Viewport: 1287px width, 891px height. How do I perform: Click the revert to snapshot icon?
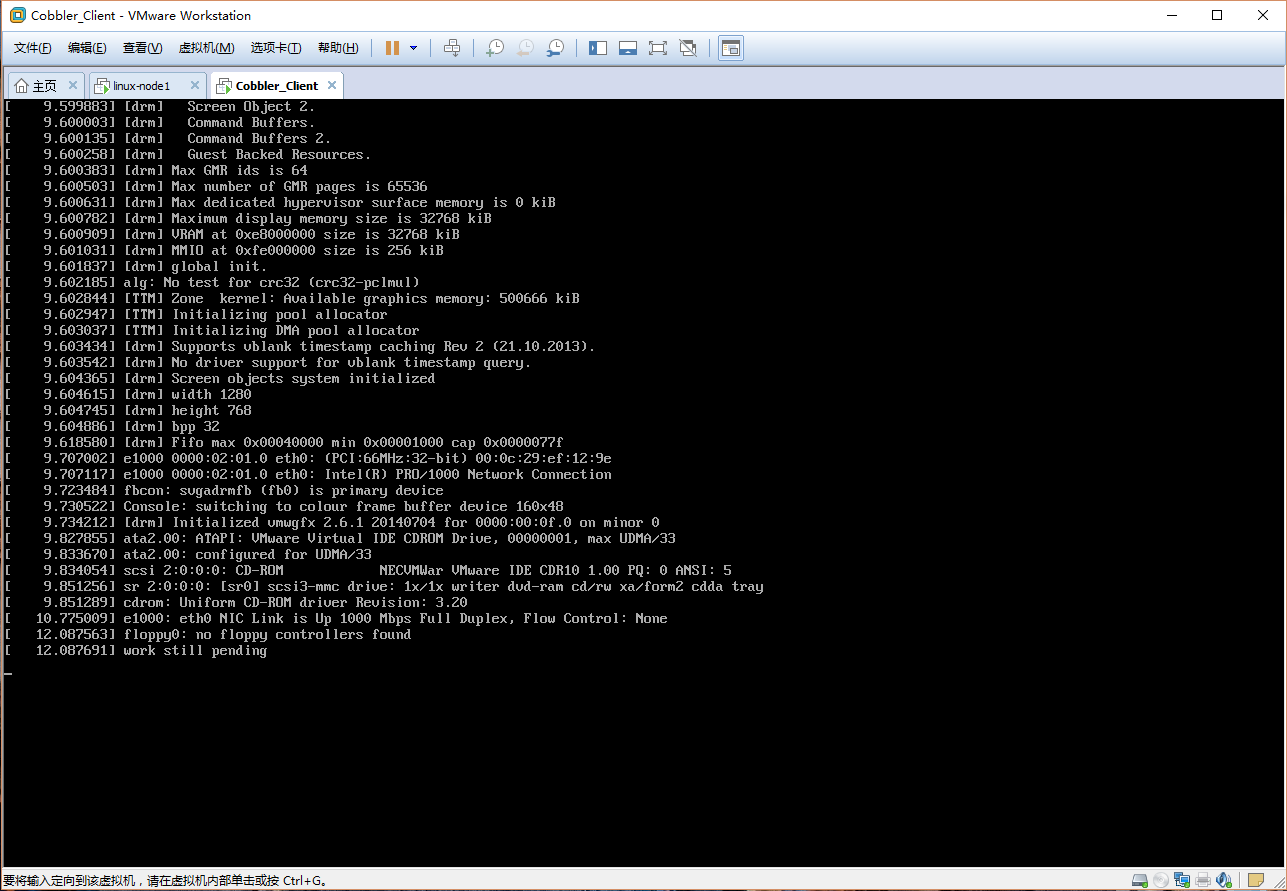(x=525, y=48)
